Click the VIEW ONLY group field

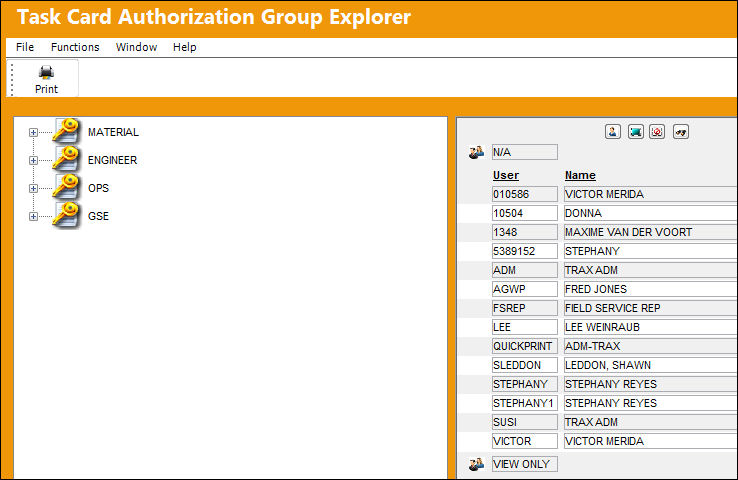coord(525,464)
